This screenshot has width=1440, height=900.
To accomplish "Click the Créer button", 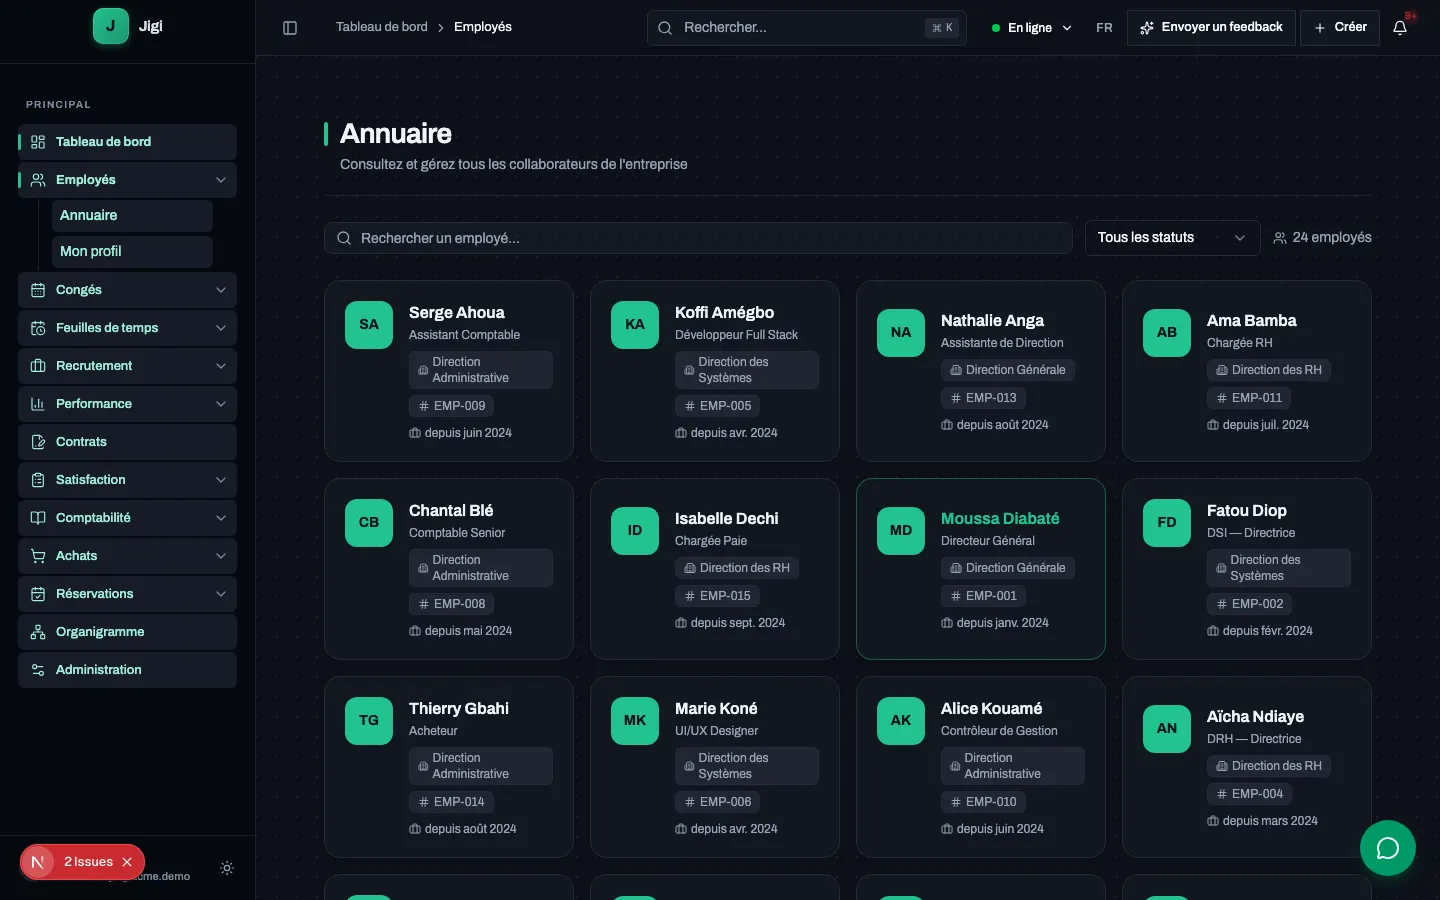I will click(x=1340, y=28).
